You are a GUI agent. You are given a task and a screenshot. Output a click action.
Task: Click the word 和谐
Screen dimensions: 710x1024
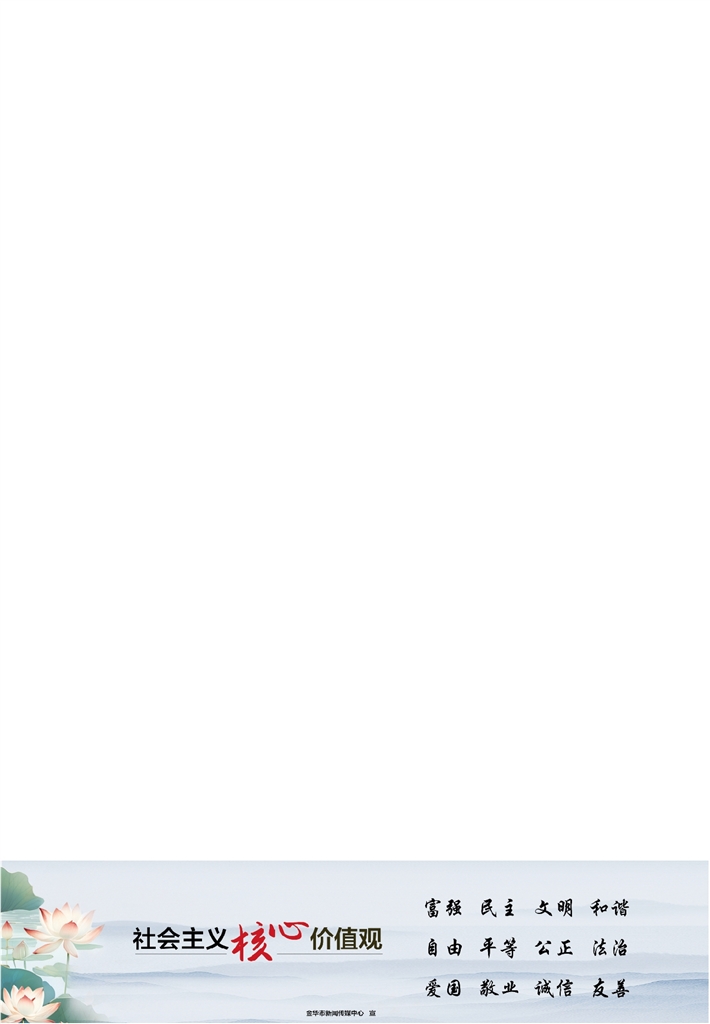pos(609,908)
